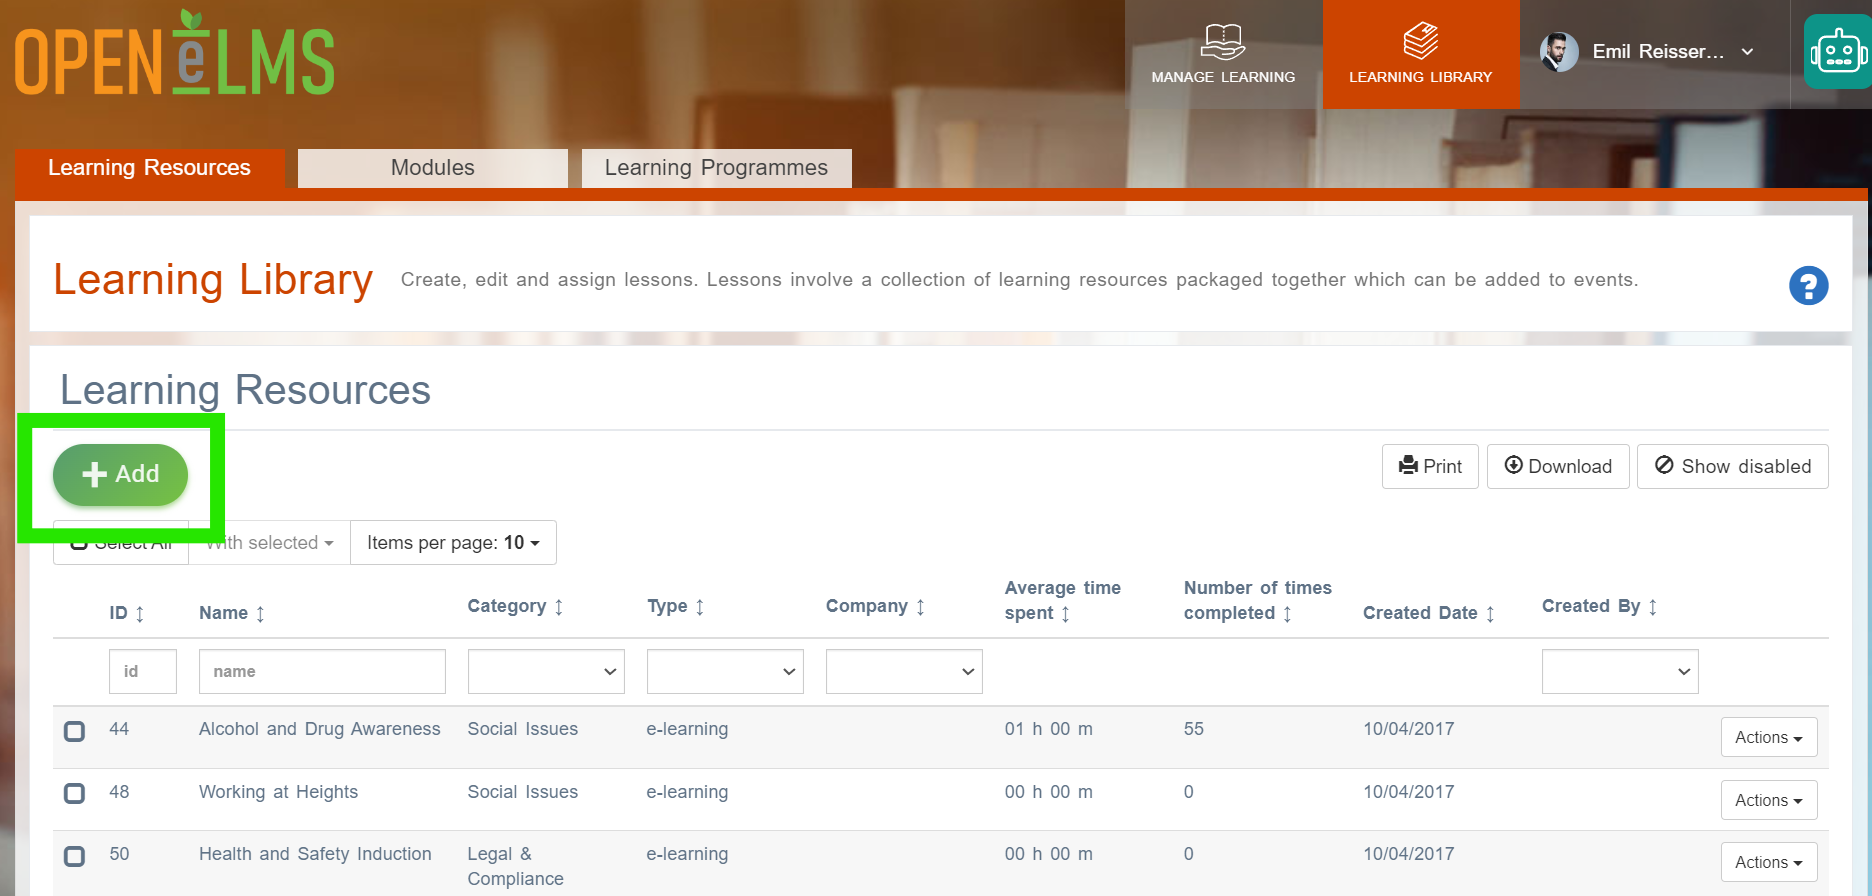Sort by Category column arrows
Image resolution: width=1872 pixels, height=896 pixels.
coord(558,606)
